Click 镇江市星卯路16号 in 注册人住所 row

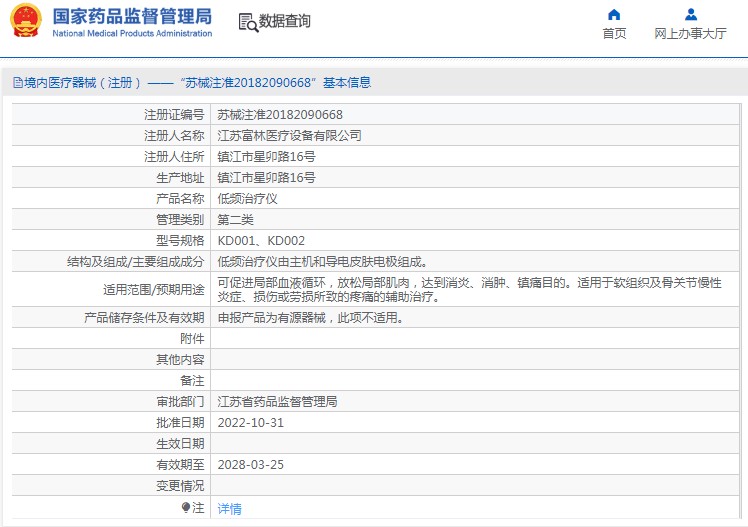266,157
